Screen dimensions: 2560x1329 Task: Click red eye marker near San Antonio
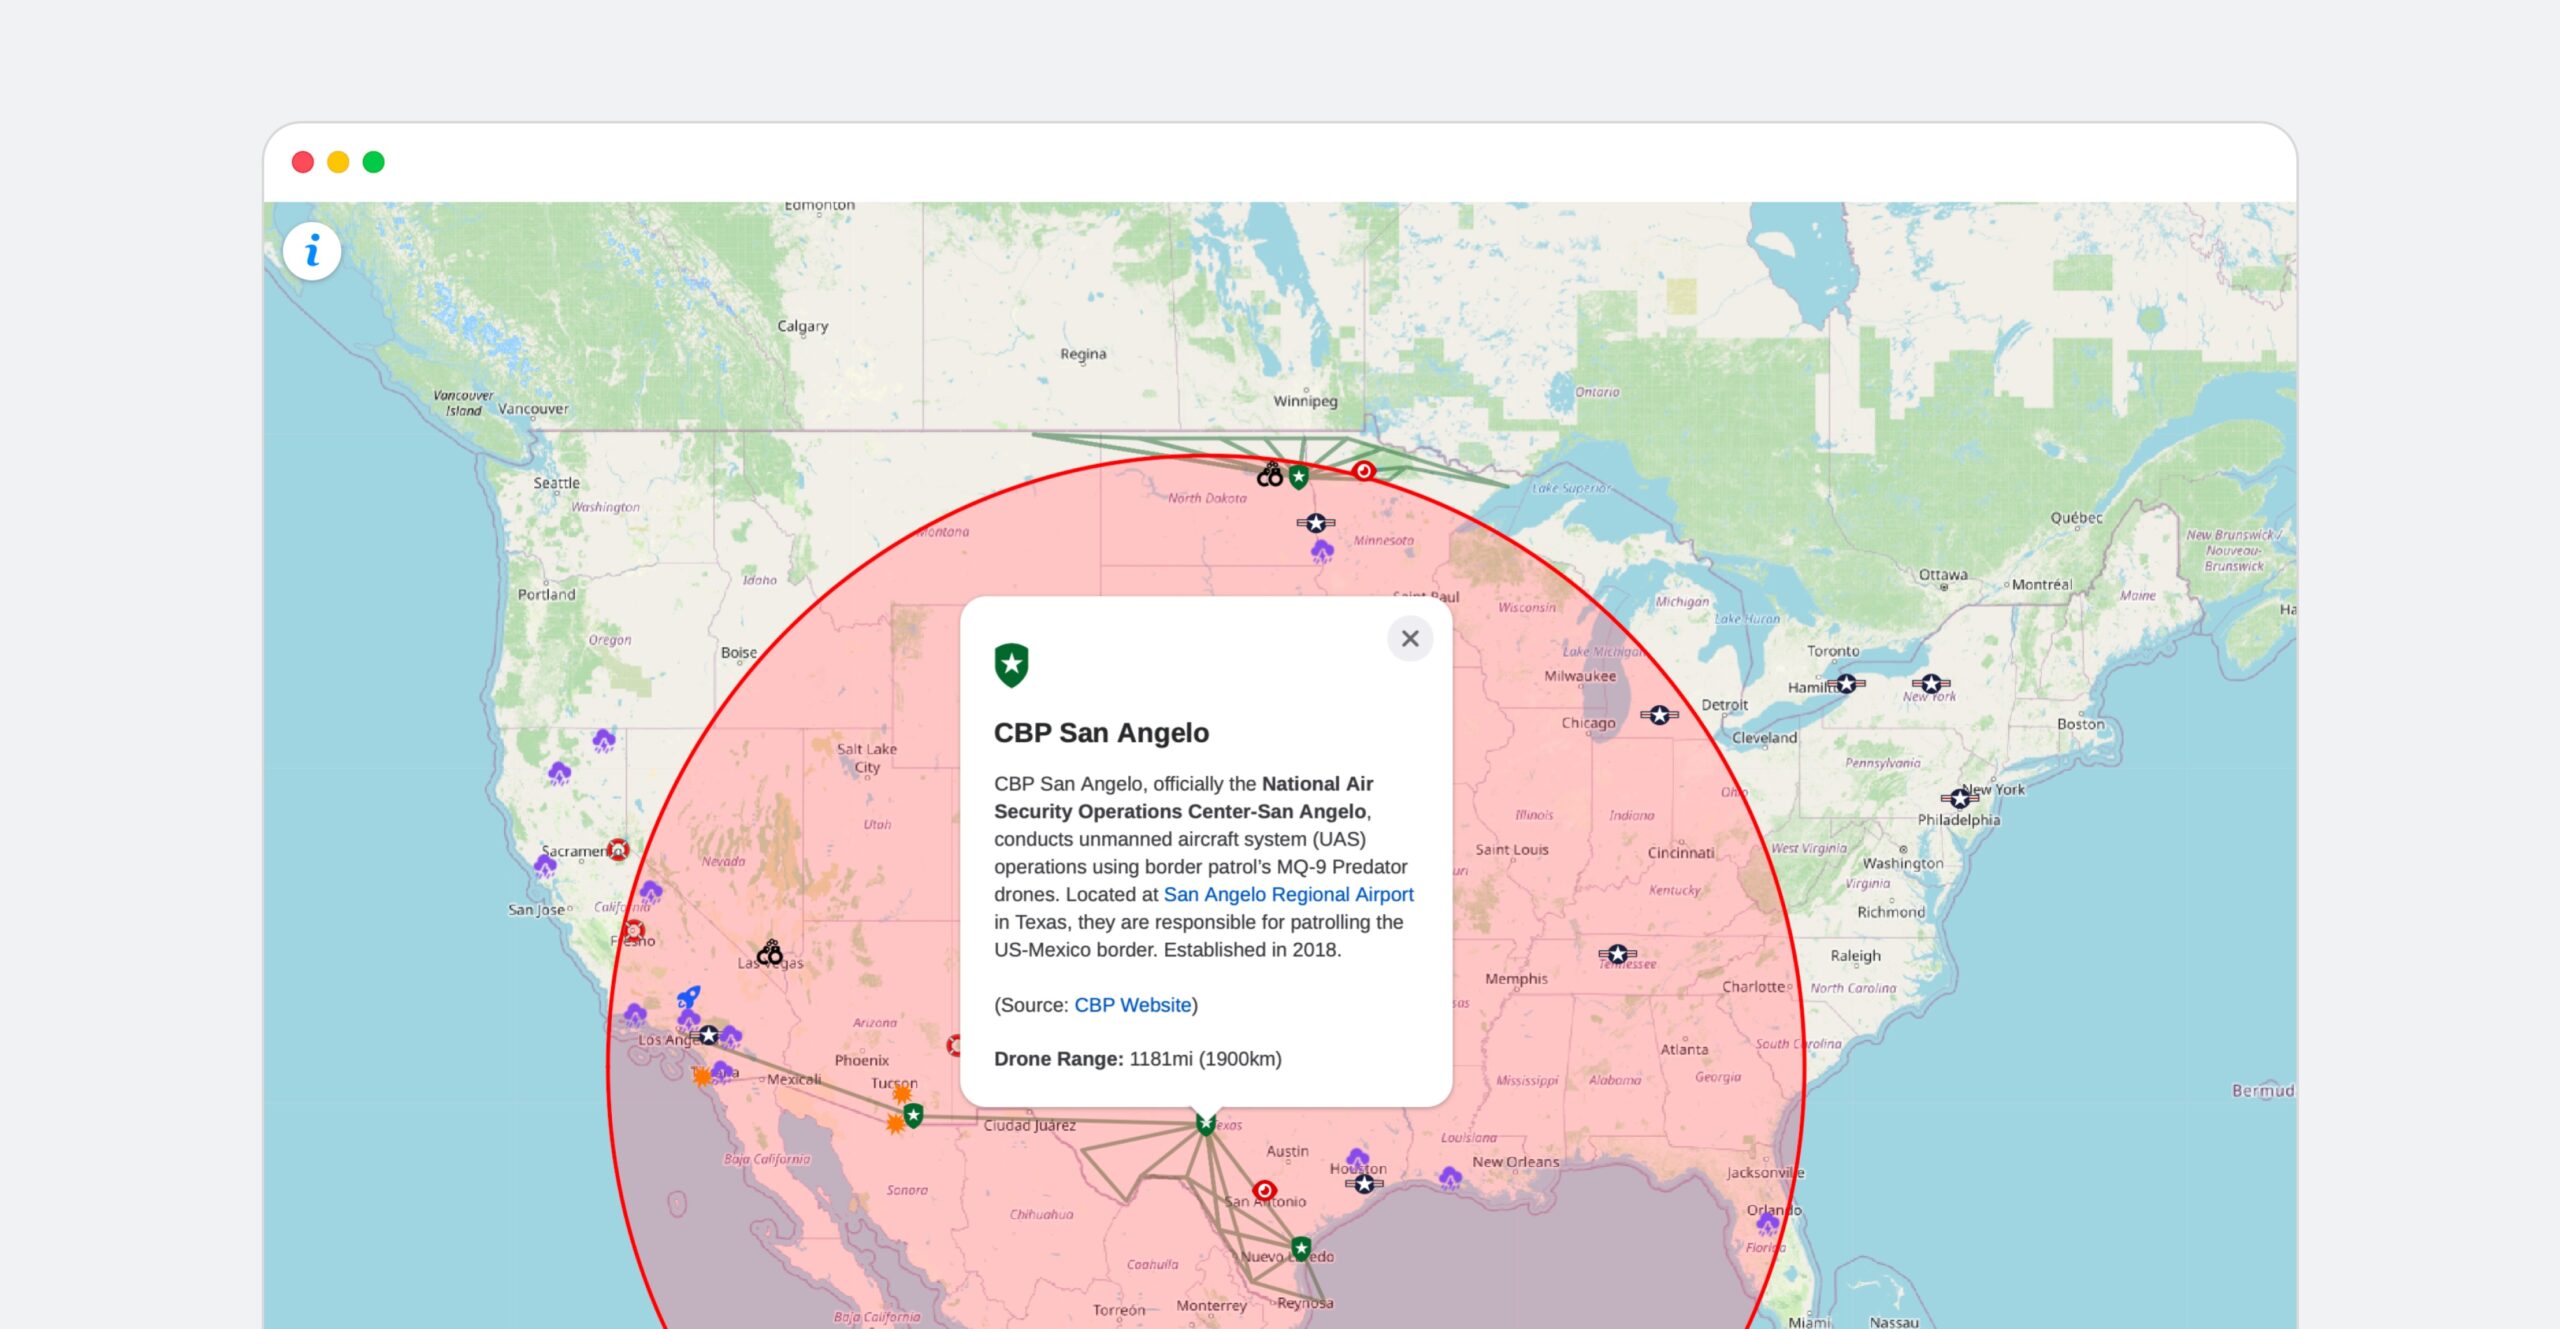coord(1264,1190)
